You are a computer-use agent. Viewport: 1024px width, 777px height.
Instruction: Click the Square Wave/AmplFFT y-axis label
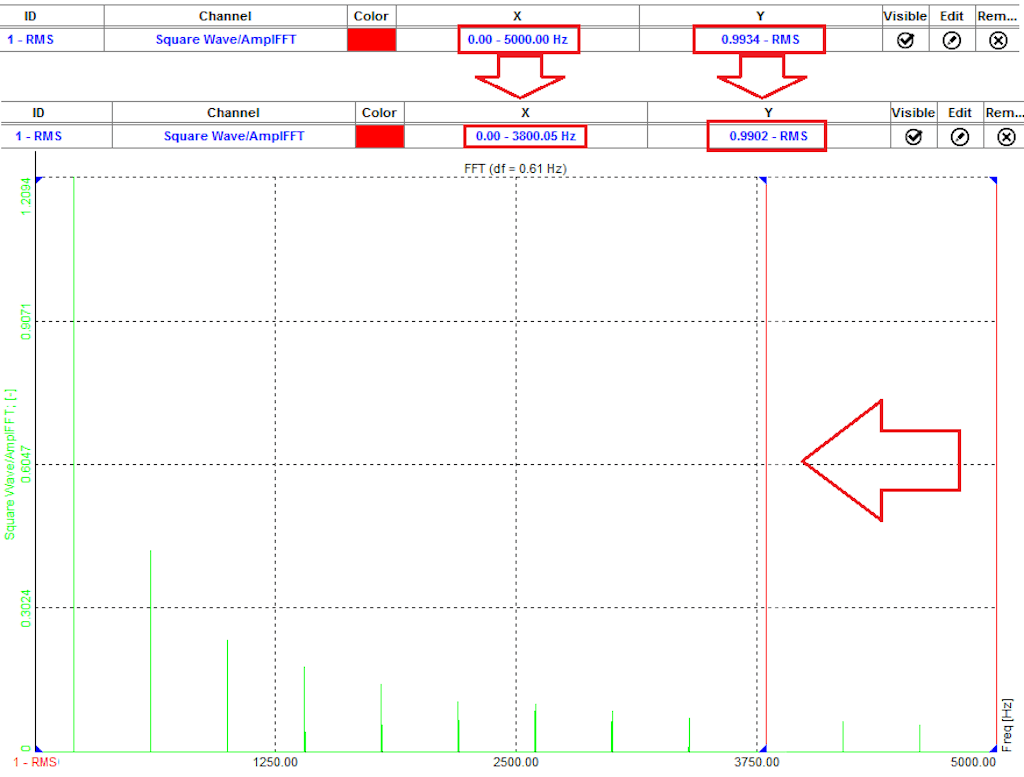[x=10, y=464]
